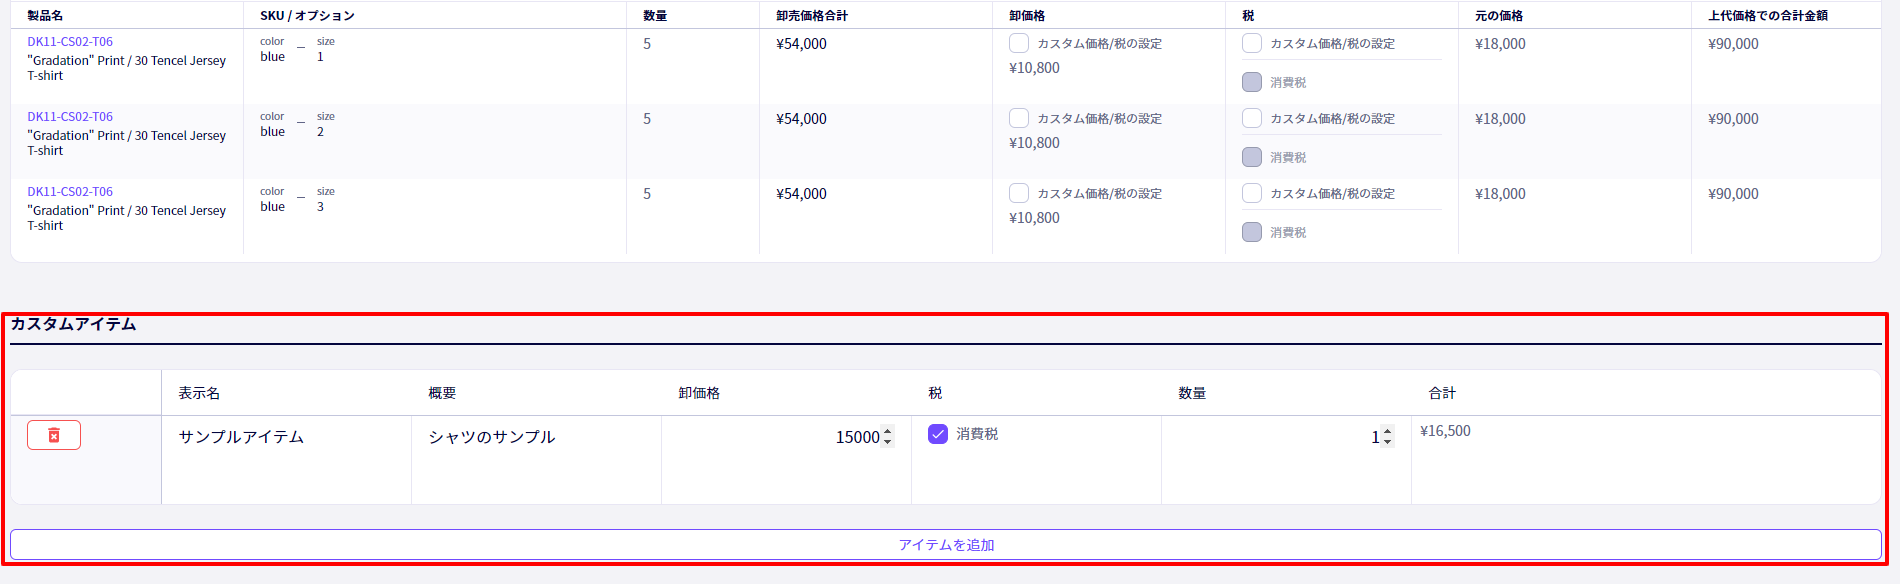1900x584 pixels.
Task: Open product link DK11-CS02-T06 for size 1
Action: pos(70,42)
